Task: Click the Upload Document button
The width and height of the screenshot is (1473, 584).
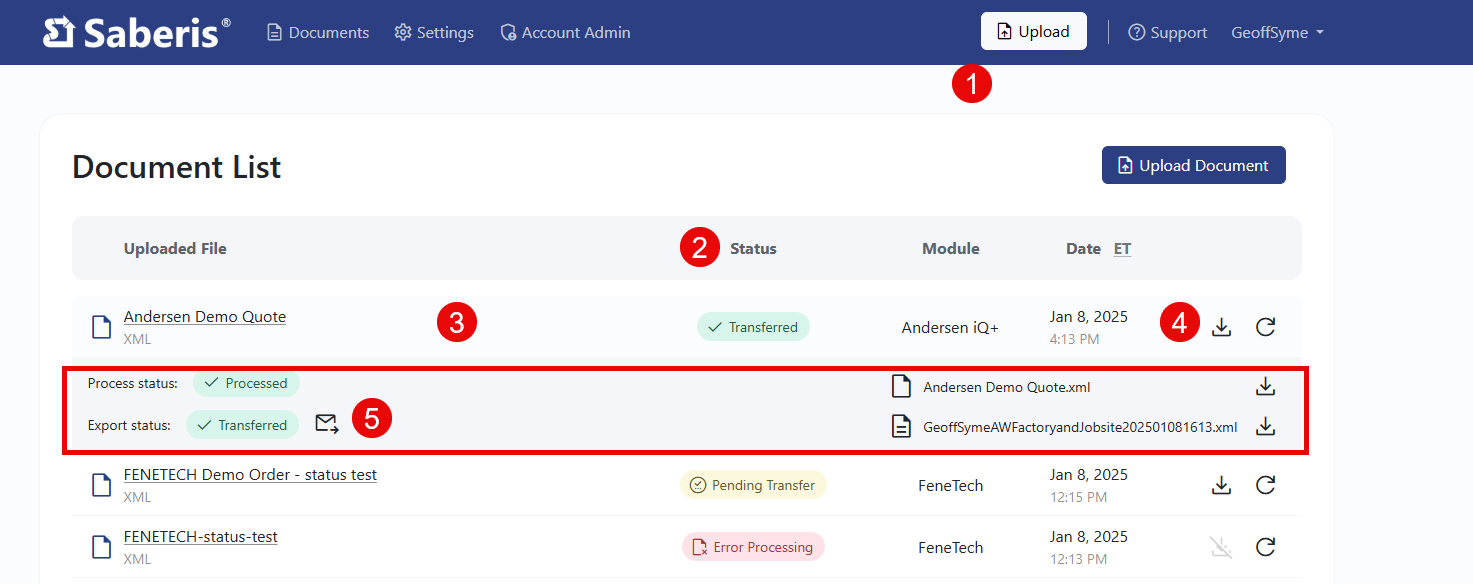Action: point(1193,165)
